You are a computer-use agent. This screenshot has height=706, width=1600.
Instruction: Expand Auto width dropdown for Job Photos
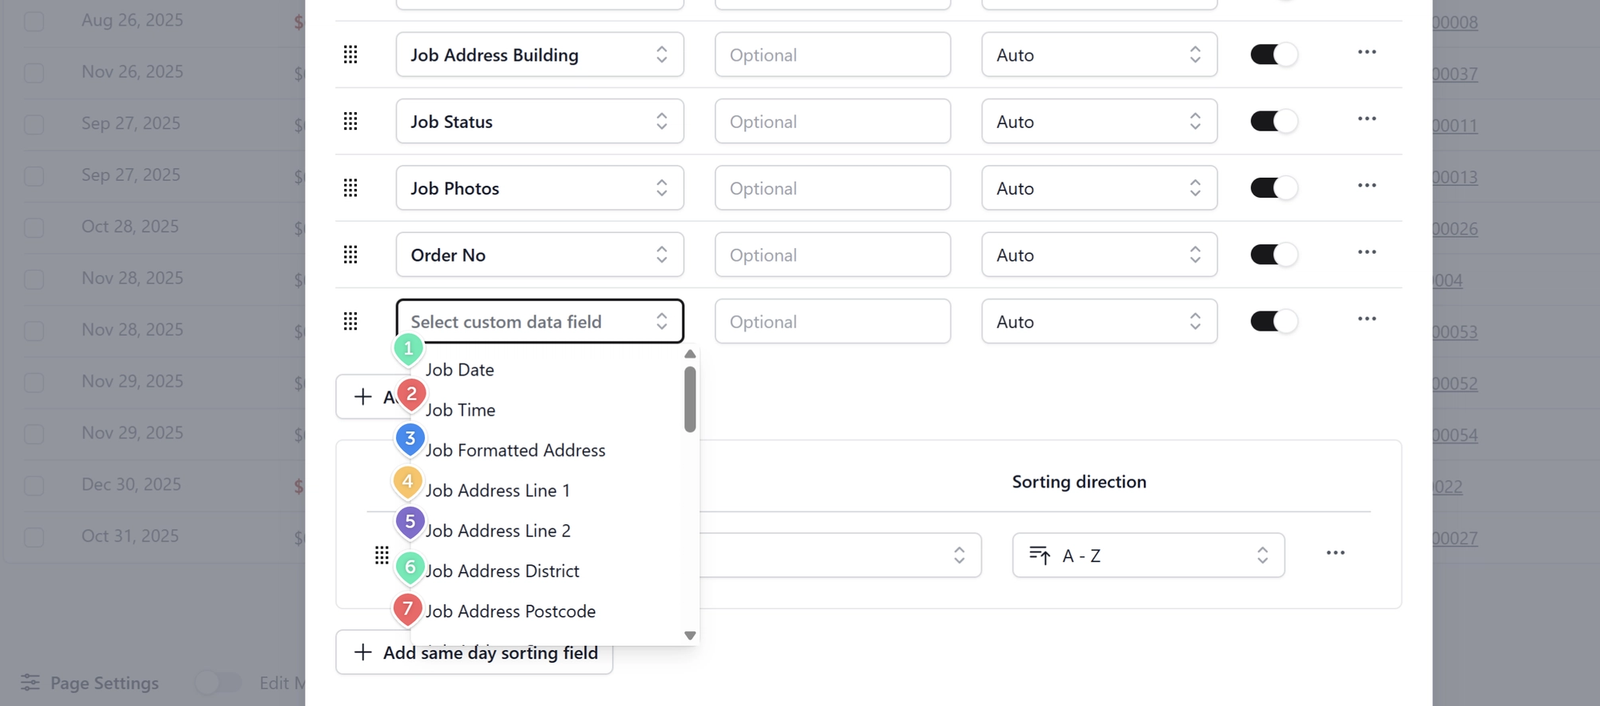1098,188
